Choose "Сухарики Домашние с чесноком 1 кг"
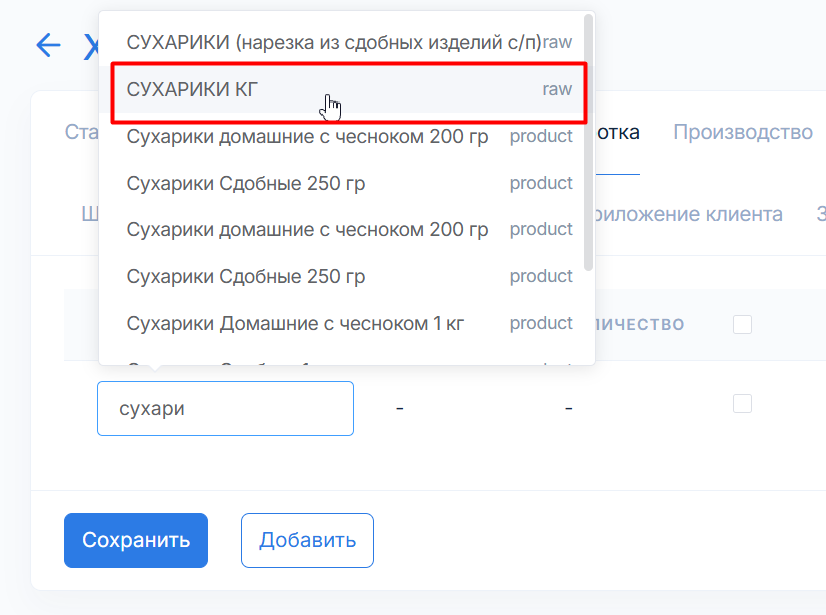 (x=295, y=323)
